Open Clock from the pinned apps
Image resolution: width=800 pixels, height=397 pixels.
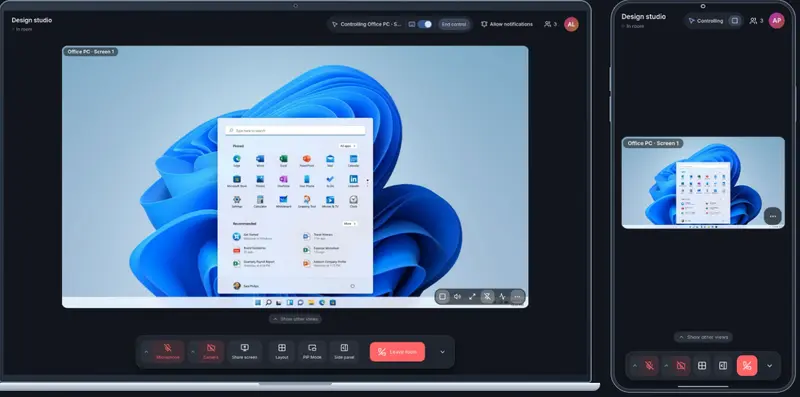pos(354,202)
